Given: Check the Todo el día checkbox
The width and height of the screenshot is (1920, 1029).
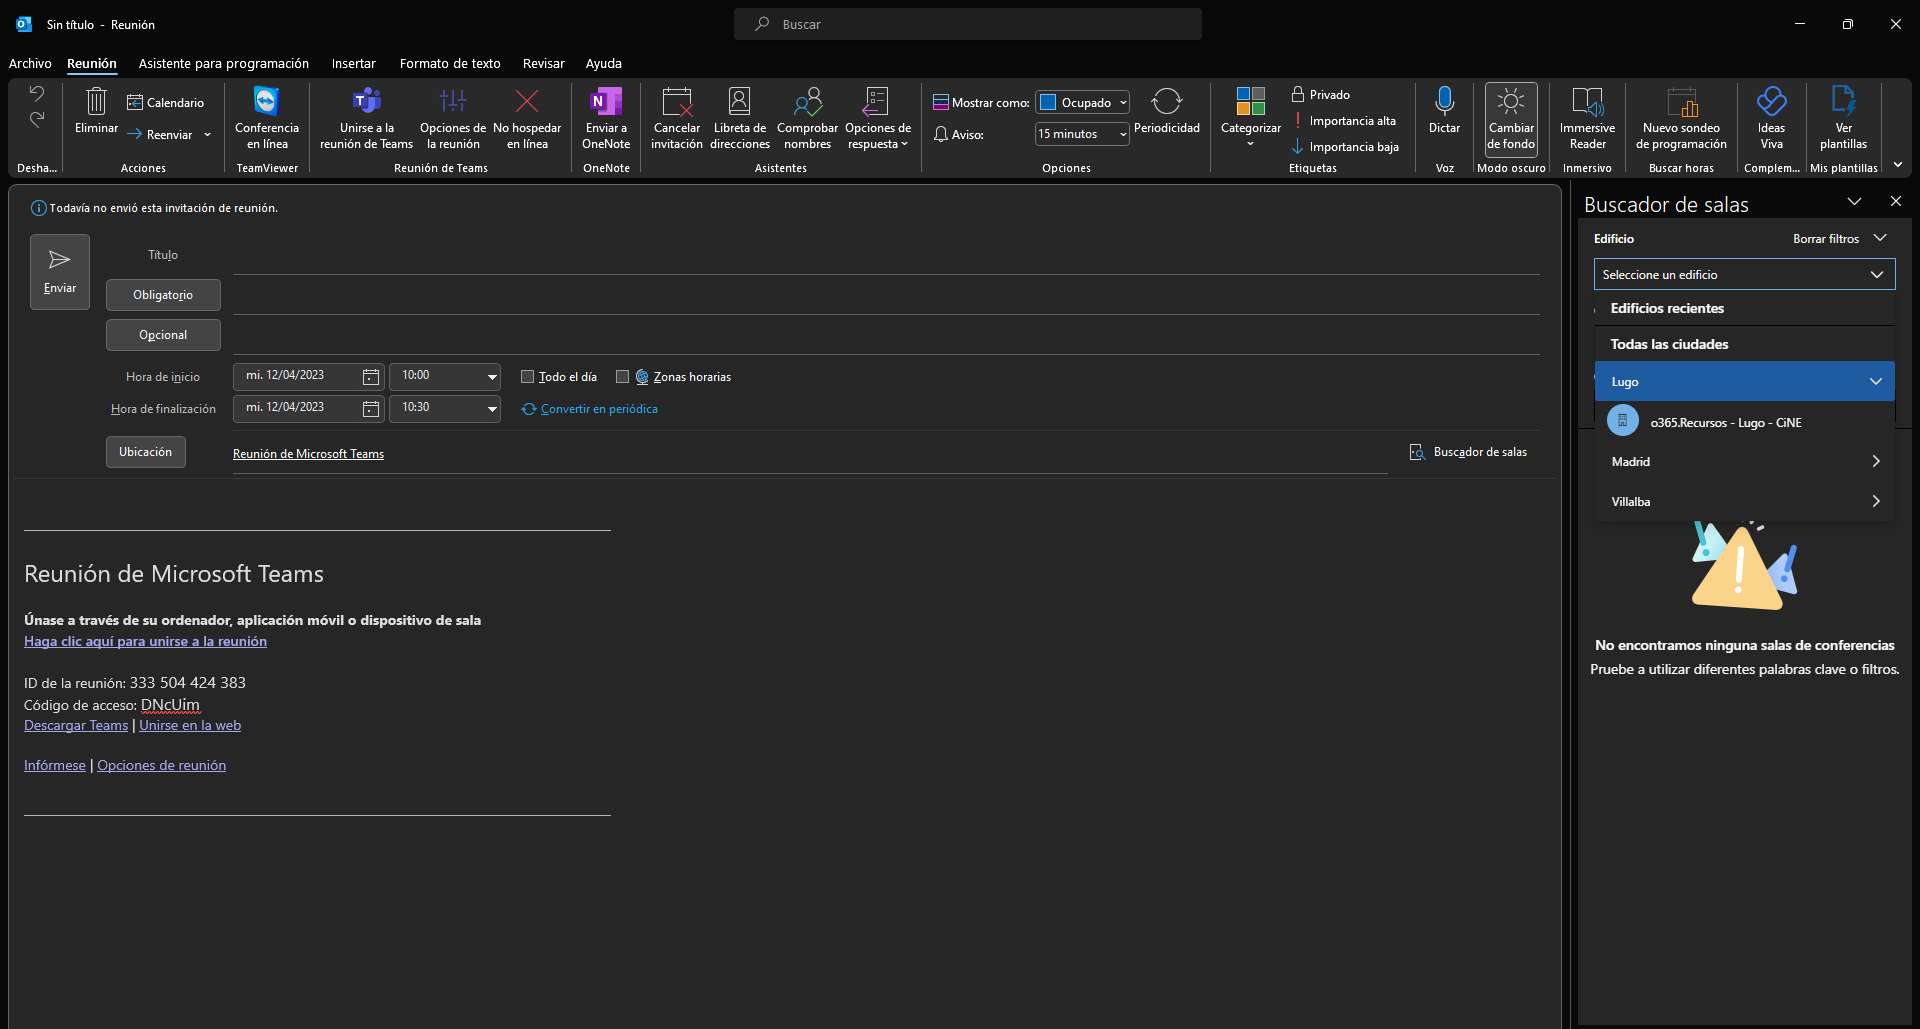Looking at the screenshot, I should pyautogui.click(x=527, y=377).
